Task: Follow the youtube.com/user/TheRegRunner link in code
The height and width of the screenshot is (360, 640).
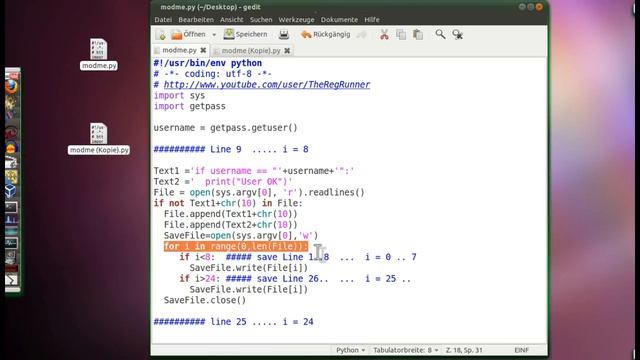Action: pos(267,84)
